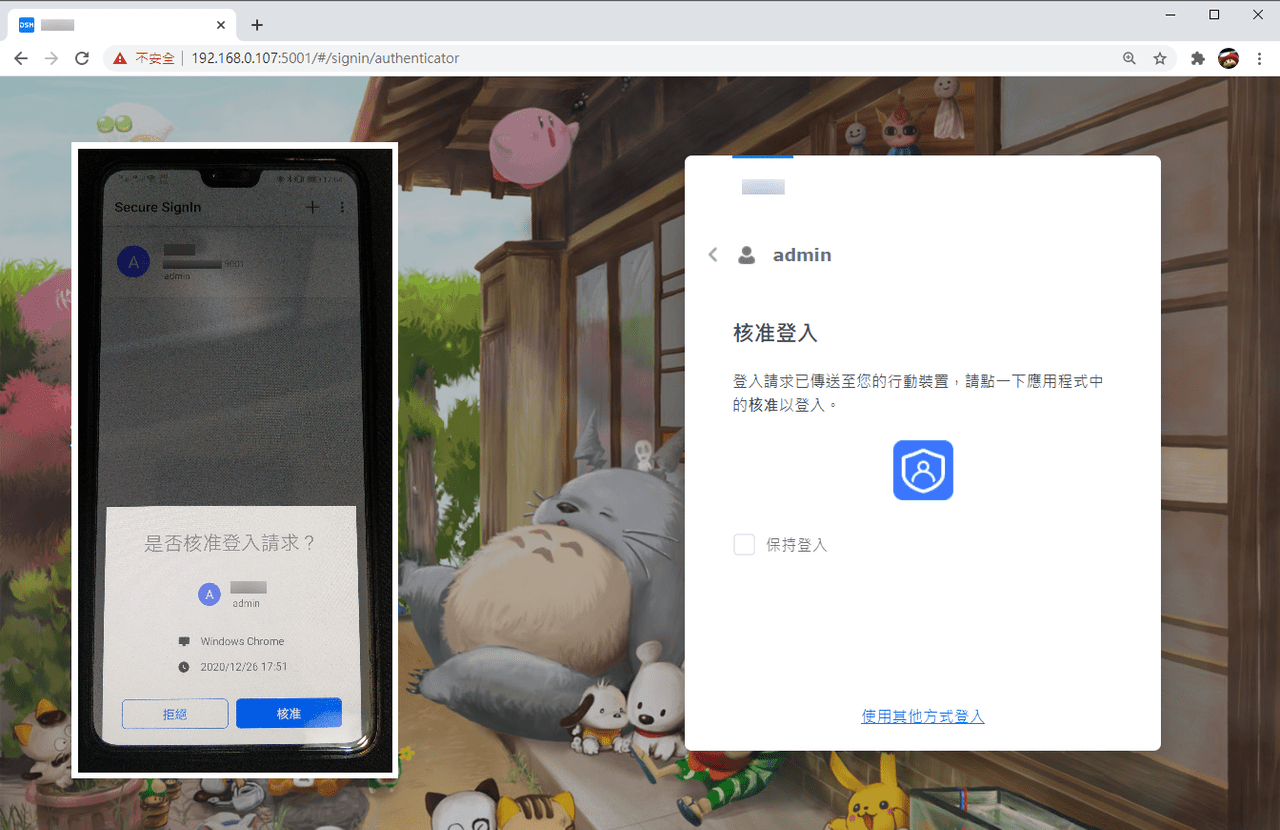Click the not-secure warning triangle icon
Screen dimensions: 1280x830
coord(120,59)
